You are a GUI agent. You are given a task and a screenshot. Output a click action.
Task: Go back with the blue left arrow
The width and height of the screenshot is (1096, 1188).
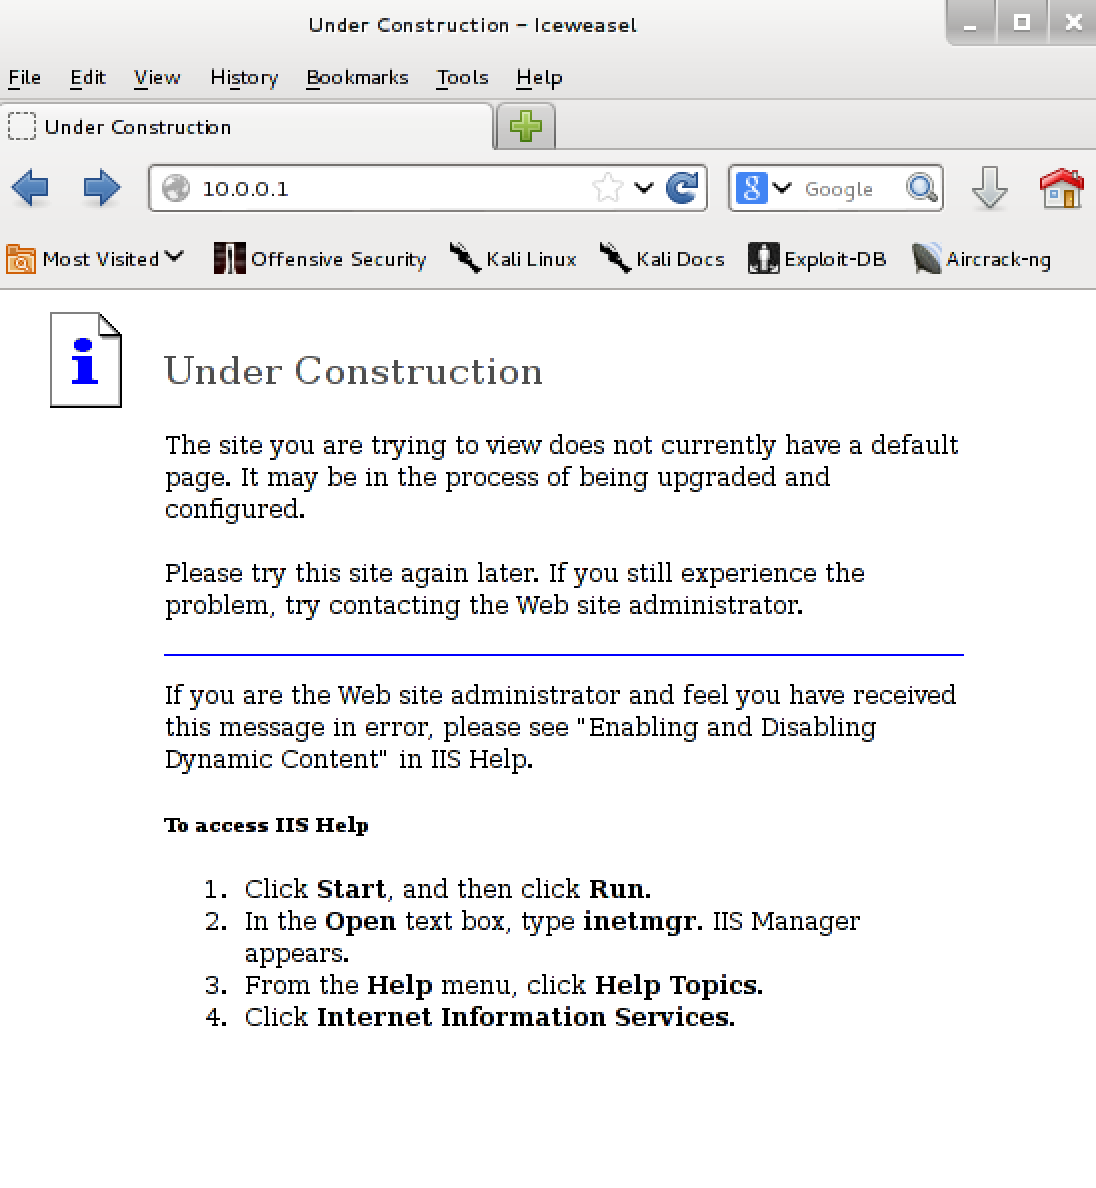point(30,188)
